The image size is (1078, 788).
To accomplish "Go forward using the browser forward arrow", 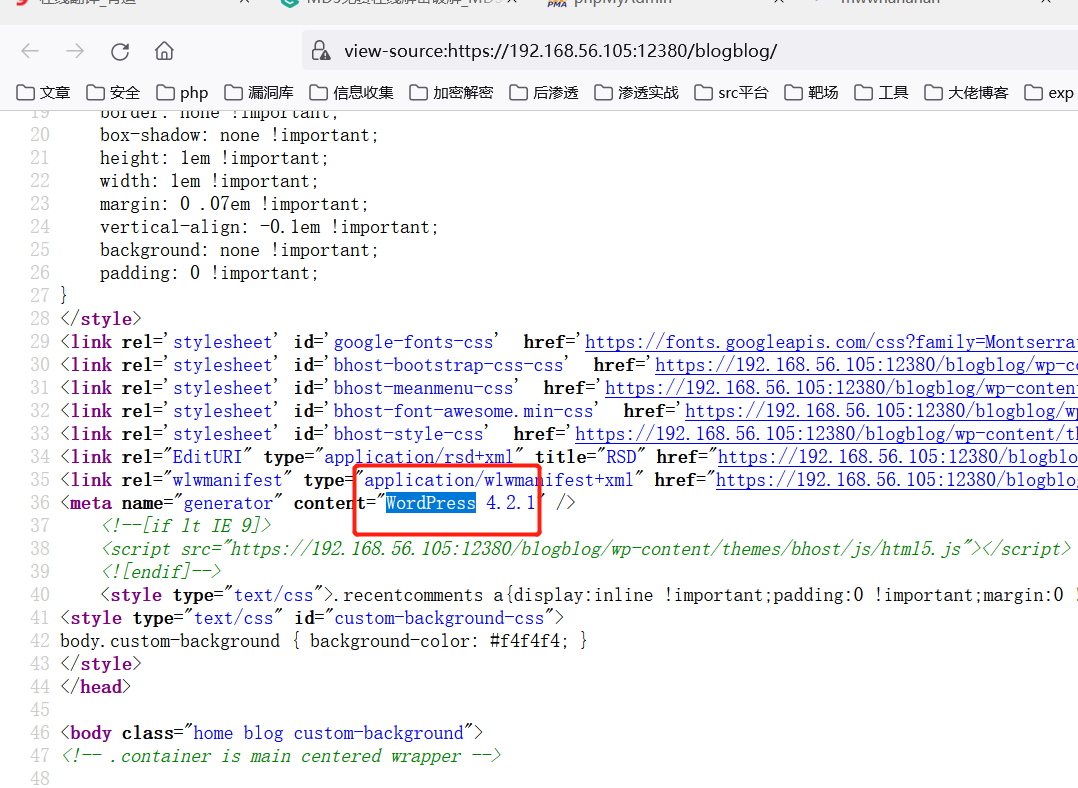I will [x=75, y=51].
